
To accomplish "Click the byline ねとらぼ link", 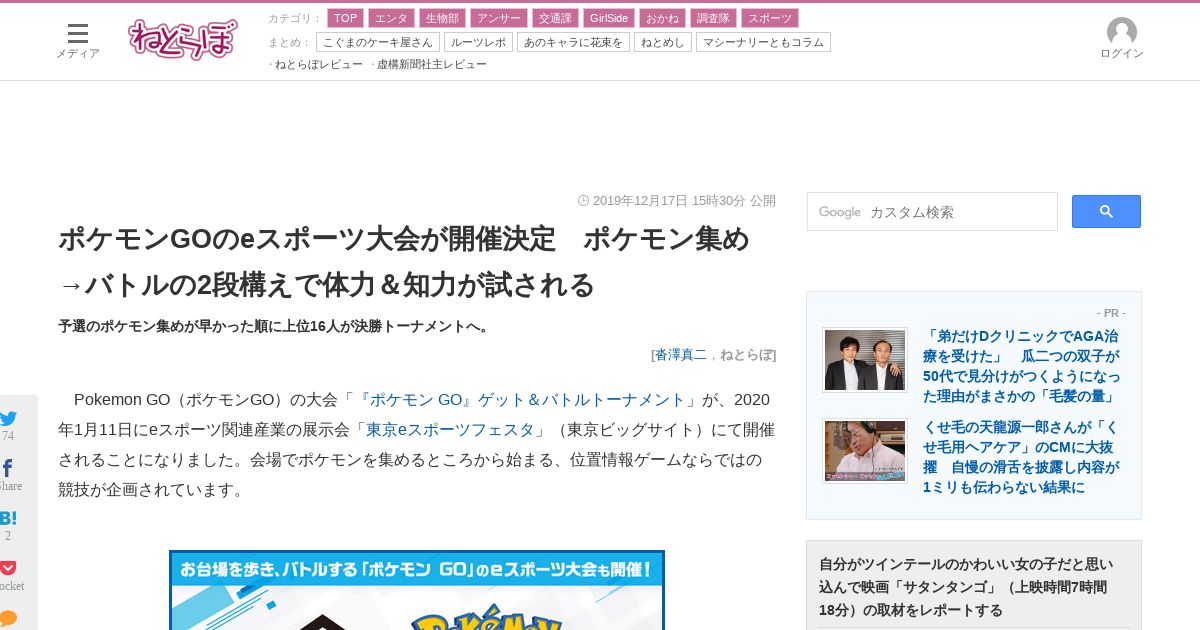I will 746,354.
